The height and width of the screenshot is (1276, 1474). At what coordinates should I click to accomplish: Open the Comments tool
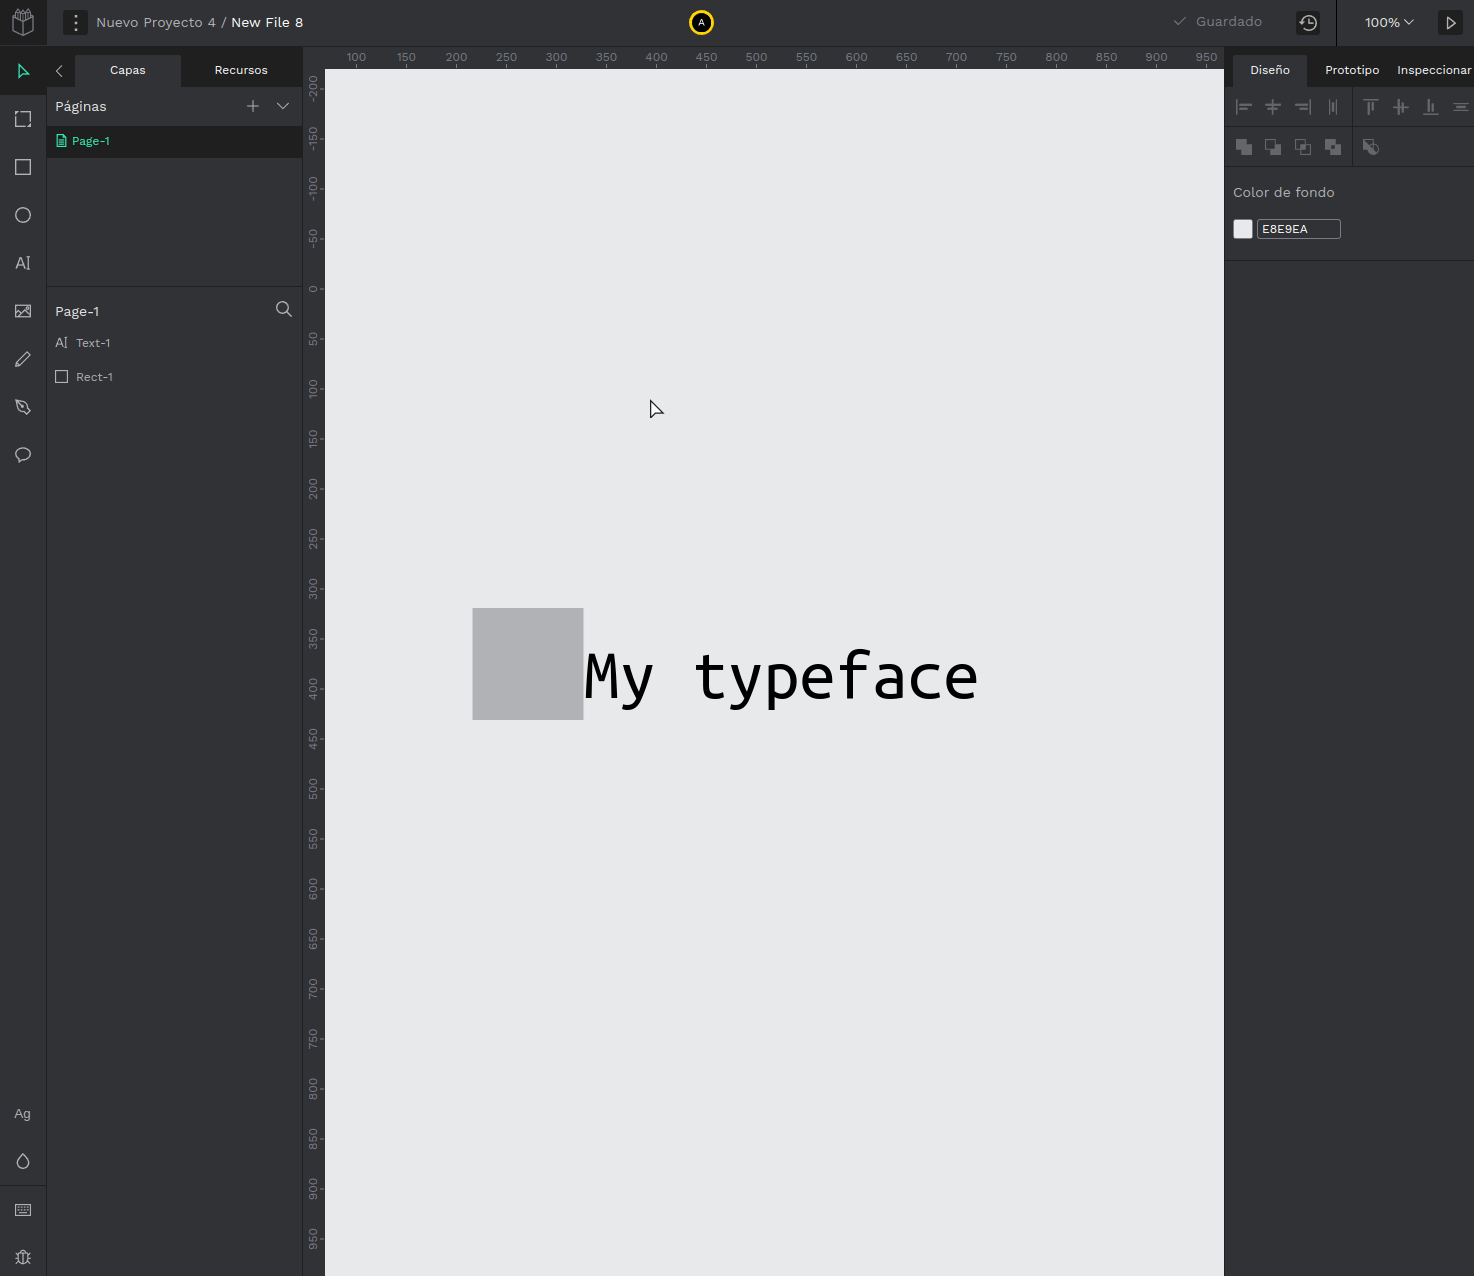tap(23, 455)
